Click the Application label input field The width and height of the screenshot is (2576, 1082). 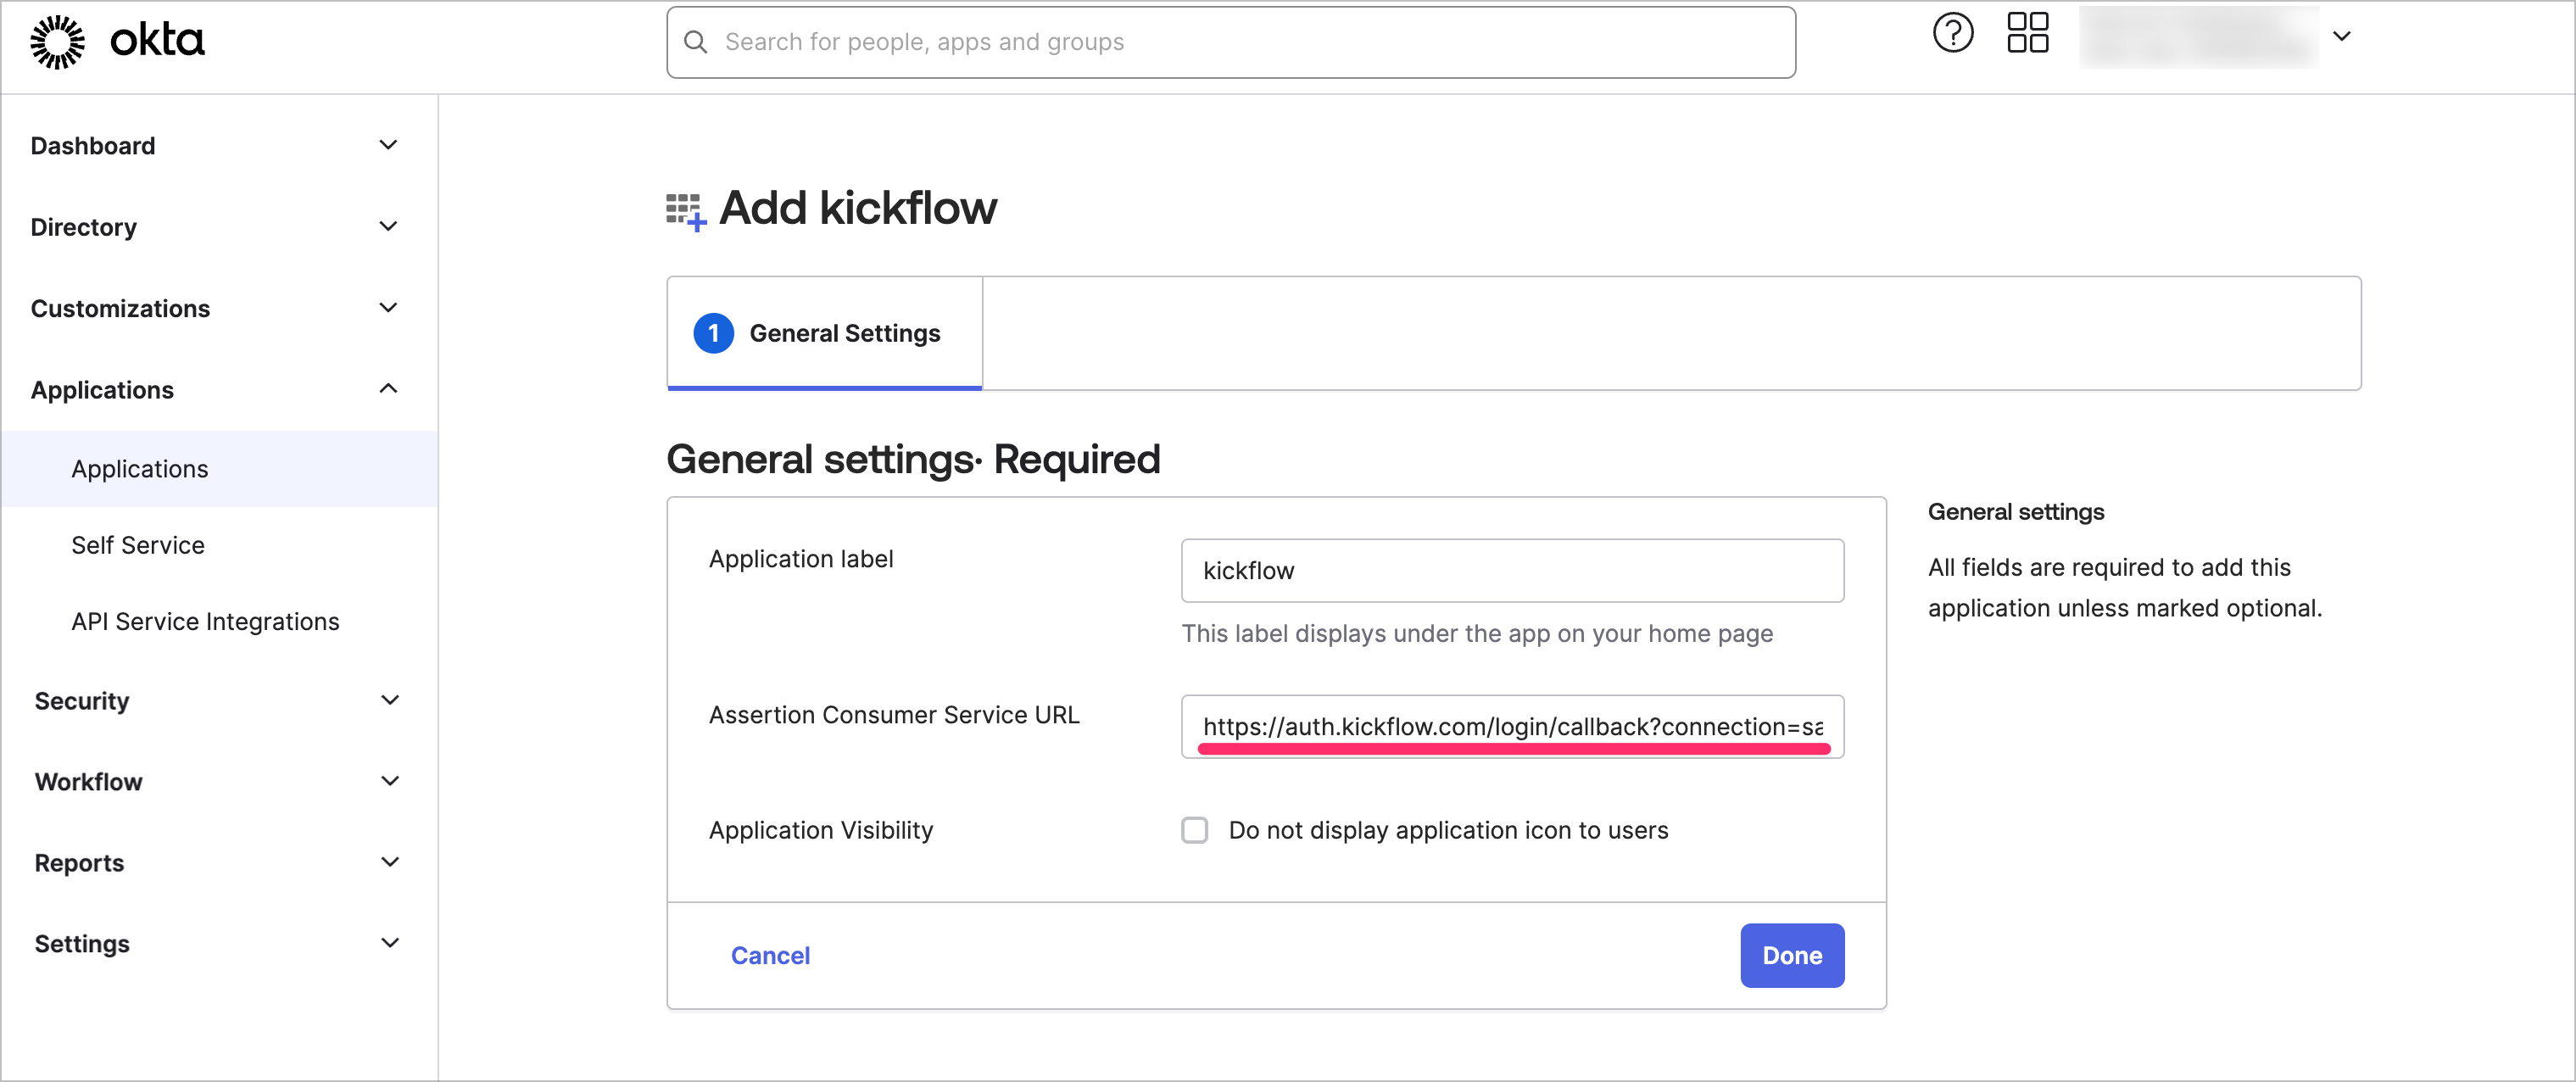click(1512, 570)
